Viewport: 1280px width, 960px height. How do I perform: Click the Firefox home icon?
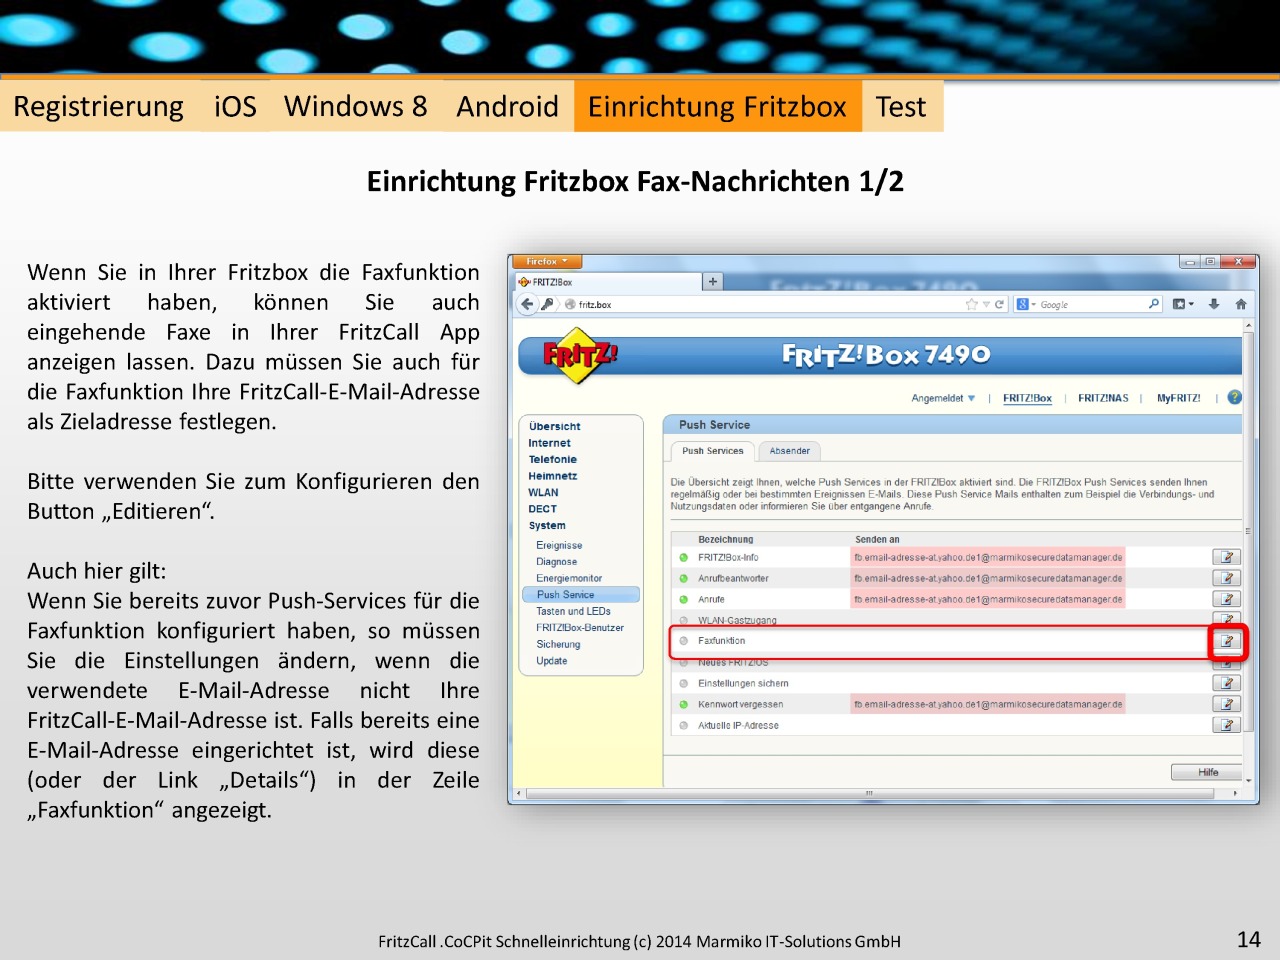pos(1241,304)
